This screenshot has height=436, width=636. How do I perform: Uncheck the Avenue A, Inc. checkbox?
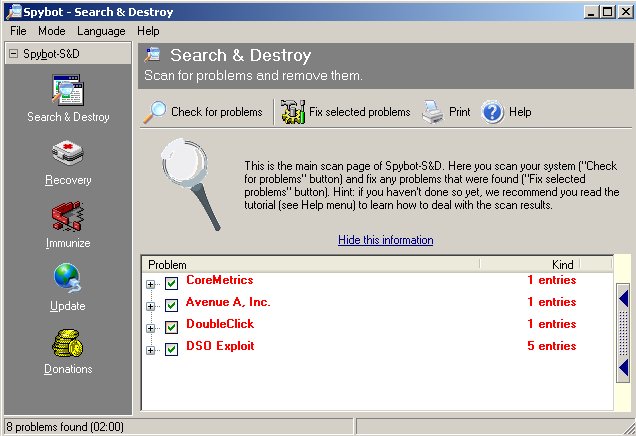click(x=172, y=305)
